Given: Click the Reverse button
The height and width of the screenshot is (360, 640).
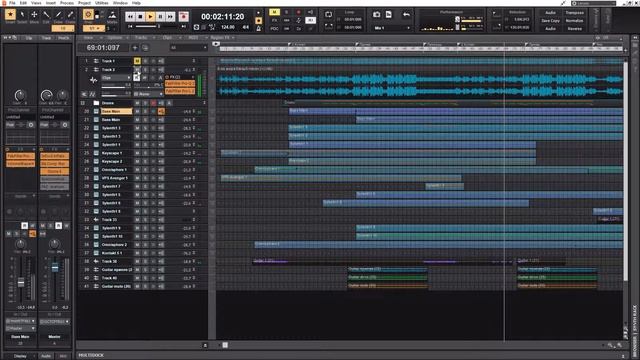Looking at the screenshot, I should coord(575,29).
